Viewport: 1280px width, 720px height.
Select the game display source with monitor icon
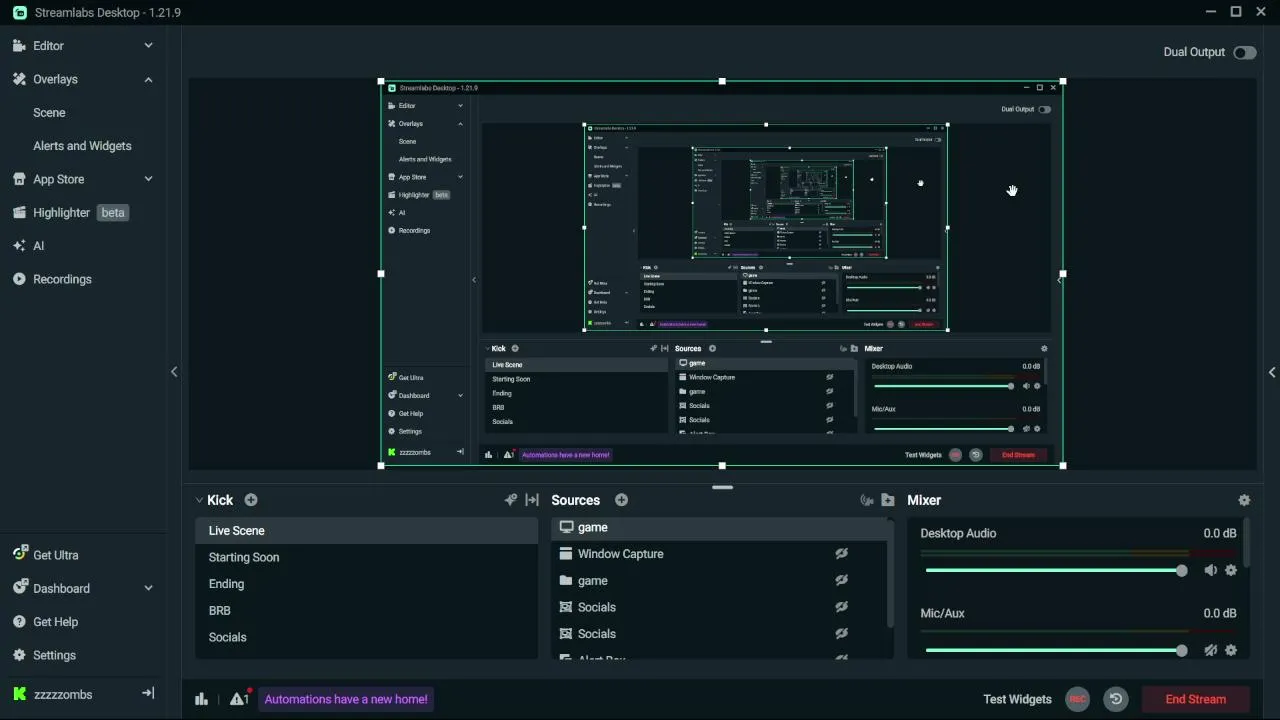point(718,528)
